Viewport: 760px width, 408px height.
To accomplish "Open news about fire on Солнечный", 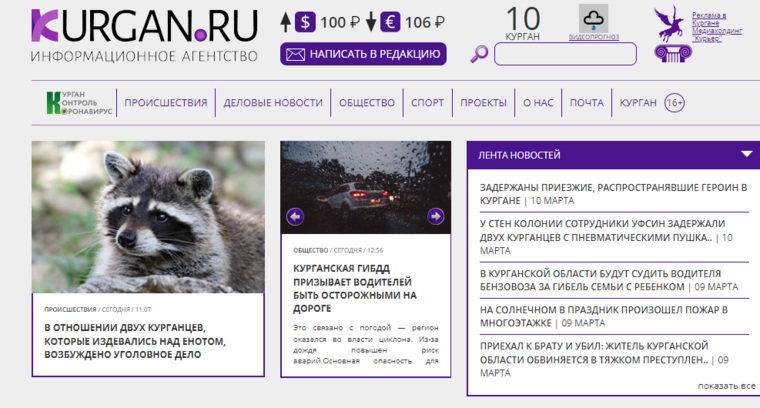I will (x=603, y=316).
